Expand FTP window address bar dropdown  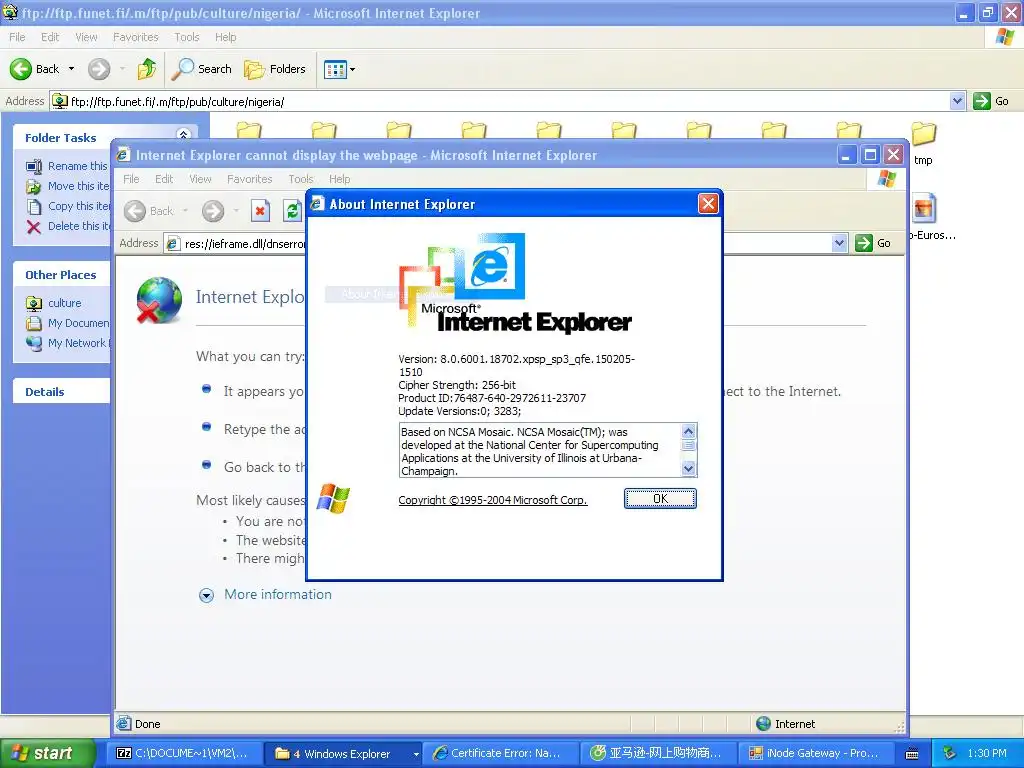coord(957,101)
